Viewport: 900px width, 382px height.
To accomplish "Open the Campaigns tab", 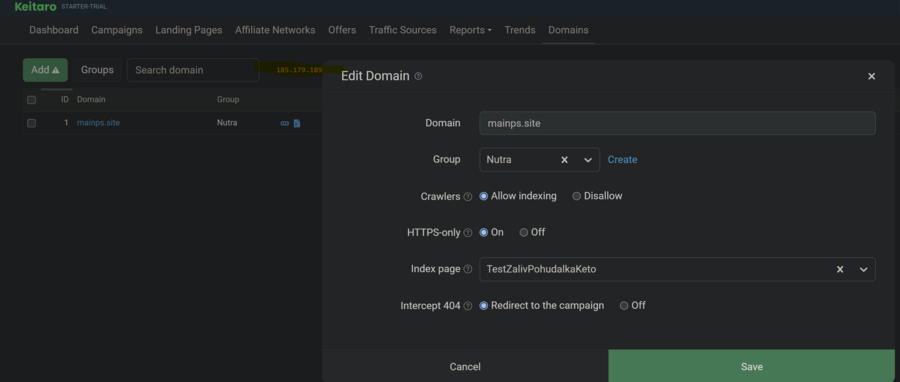I will [117, 30].
